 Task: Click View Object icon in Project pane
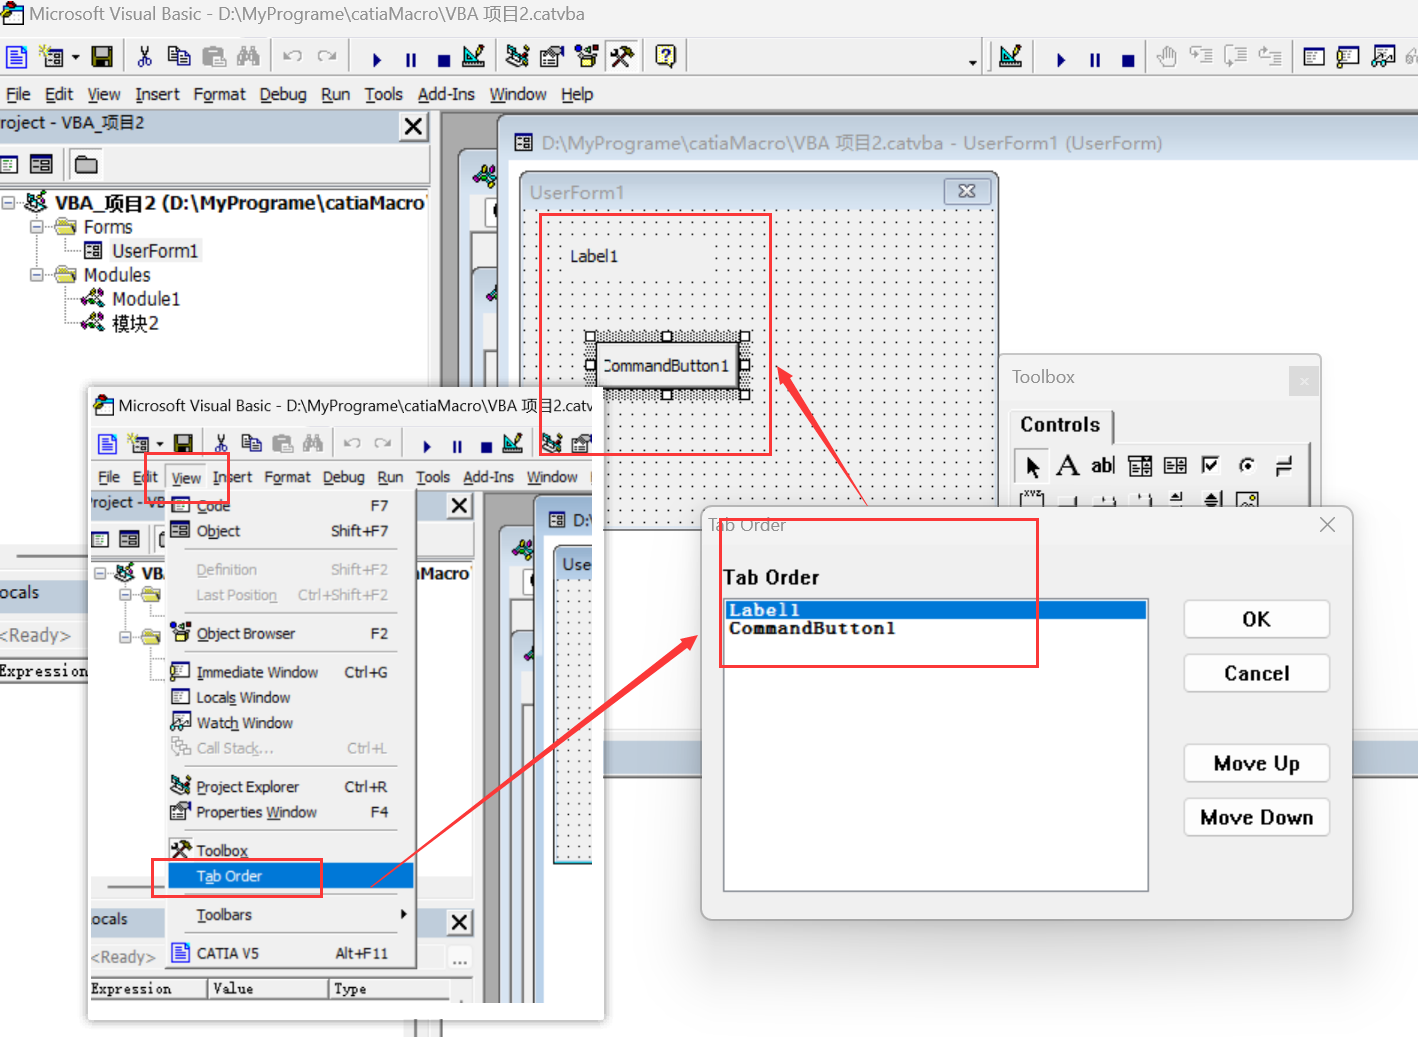(x=41, y=164)
